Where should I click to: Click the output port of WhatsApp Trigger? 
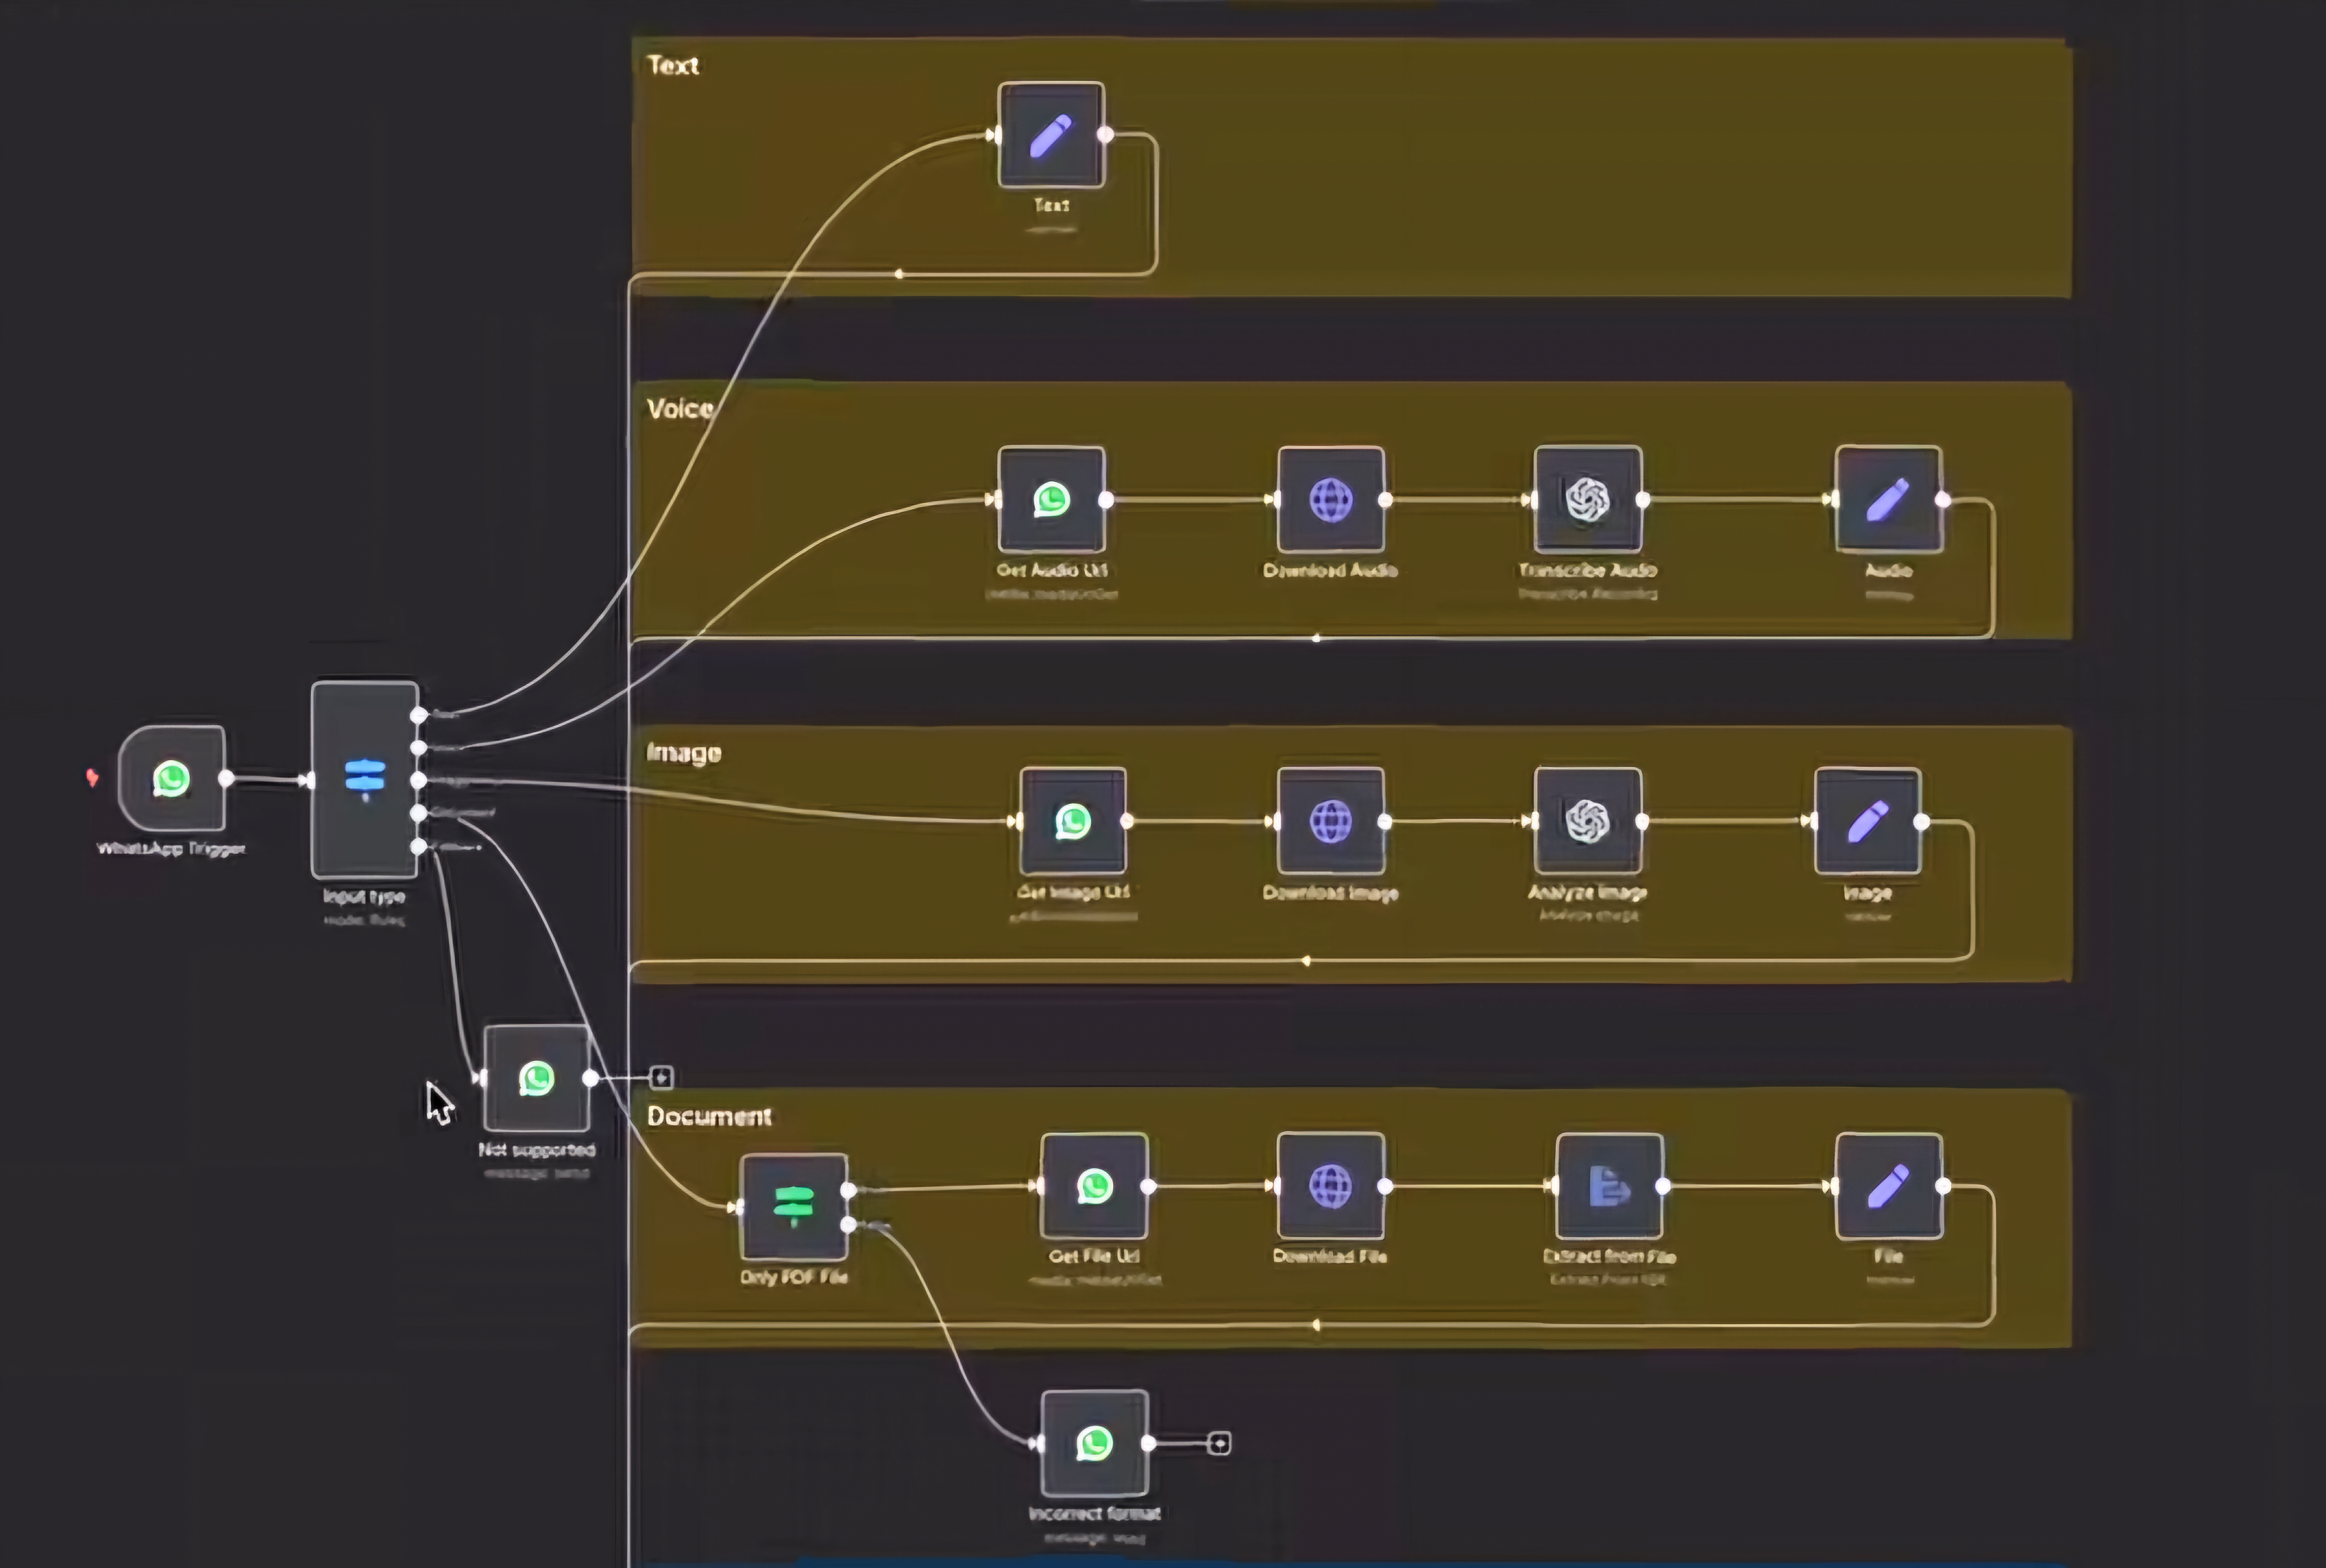point(226,778)
